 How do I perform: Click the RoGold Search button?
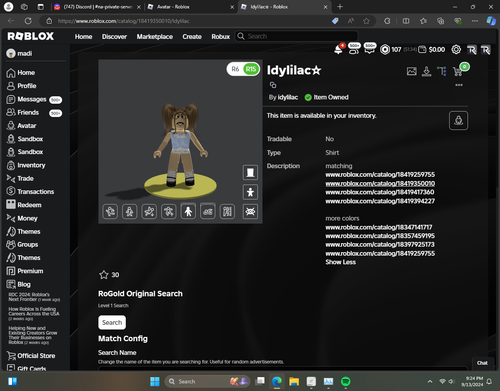point(112,322)
